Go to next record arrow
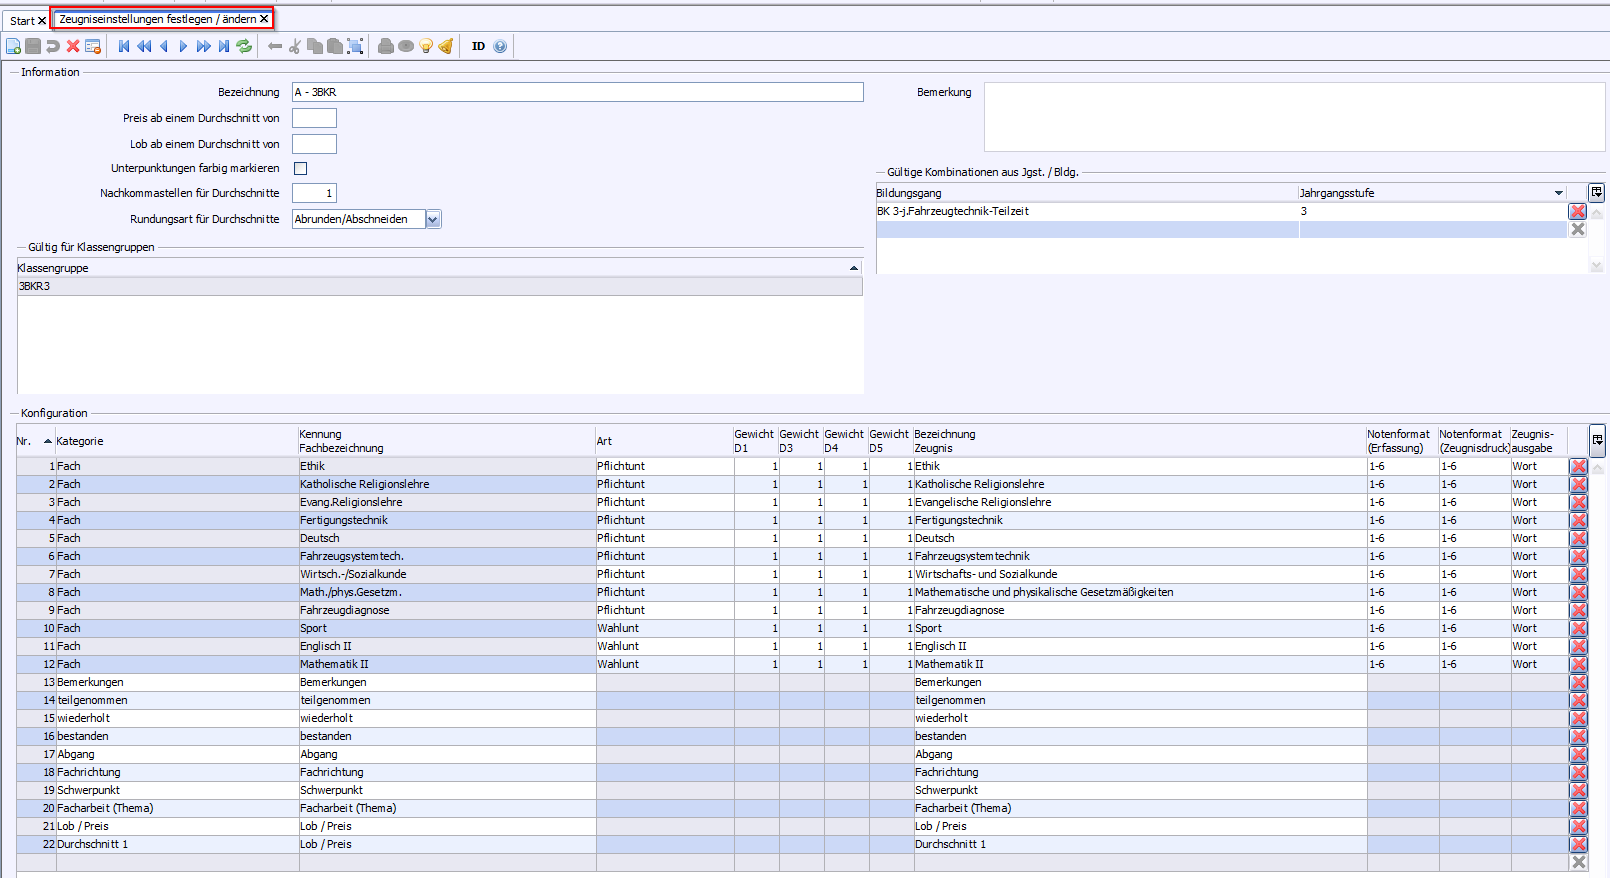Image resolution: width=1610 pixels, height=878 pixels. pyautogui.click(x=183, y=46)
